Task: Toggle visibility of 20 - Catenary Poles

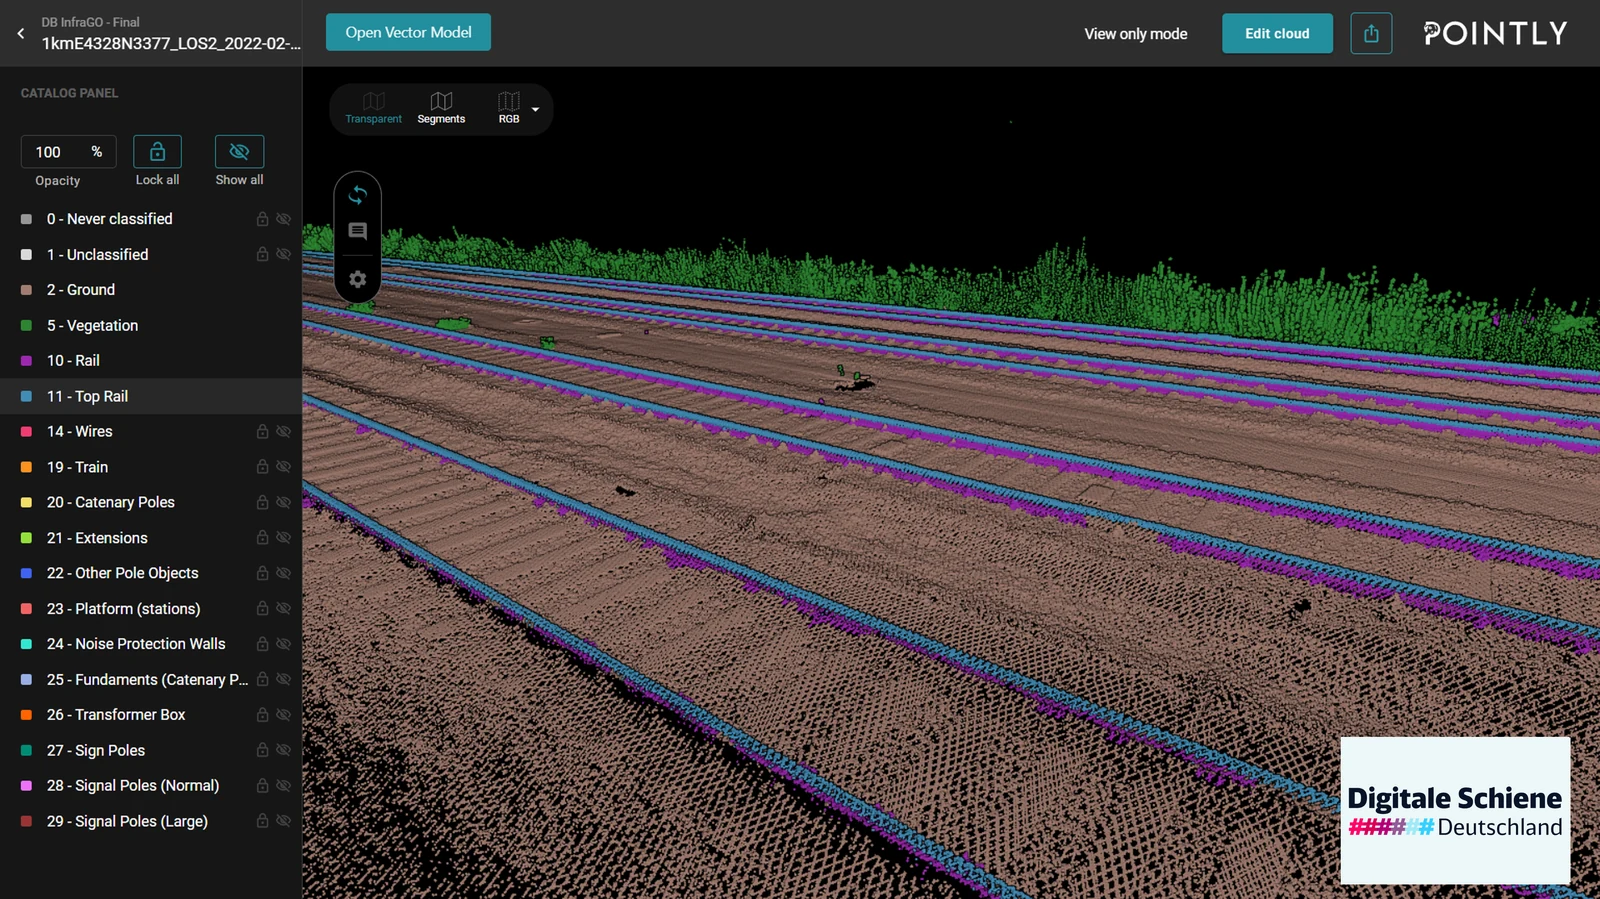Action: (x=283, y=502)
